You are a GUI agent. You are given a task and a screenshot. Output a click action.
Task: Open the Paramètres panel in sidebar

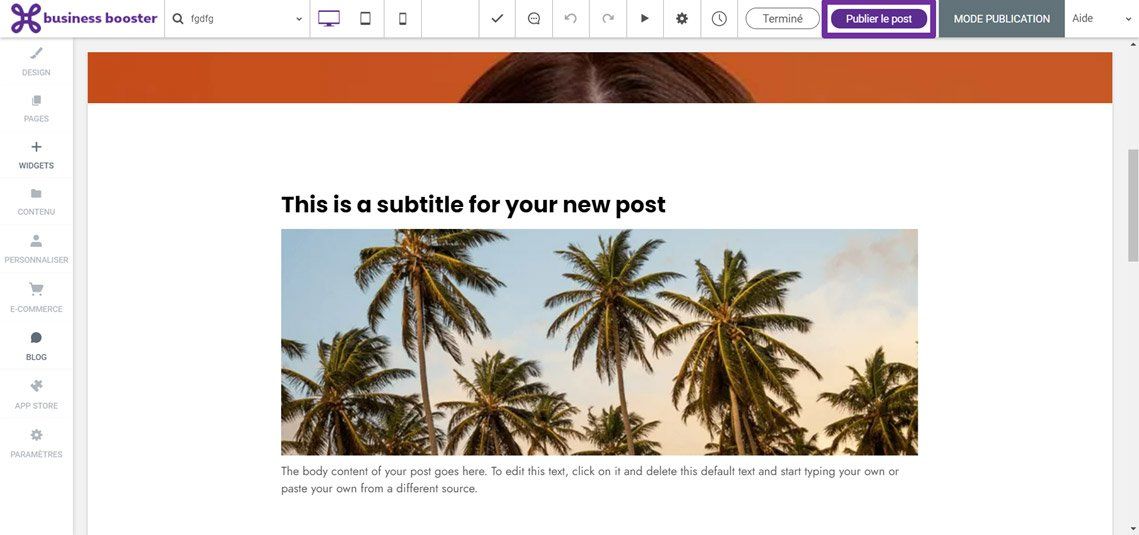pos(36,443)
